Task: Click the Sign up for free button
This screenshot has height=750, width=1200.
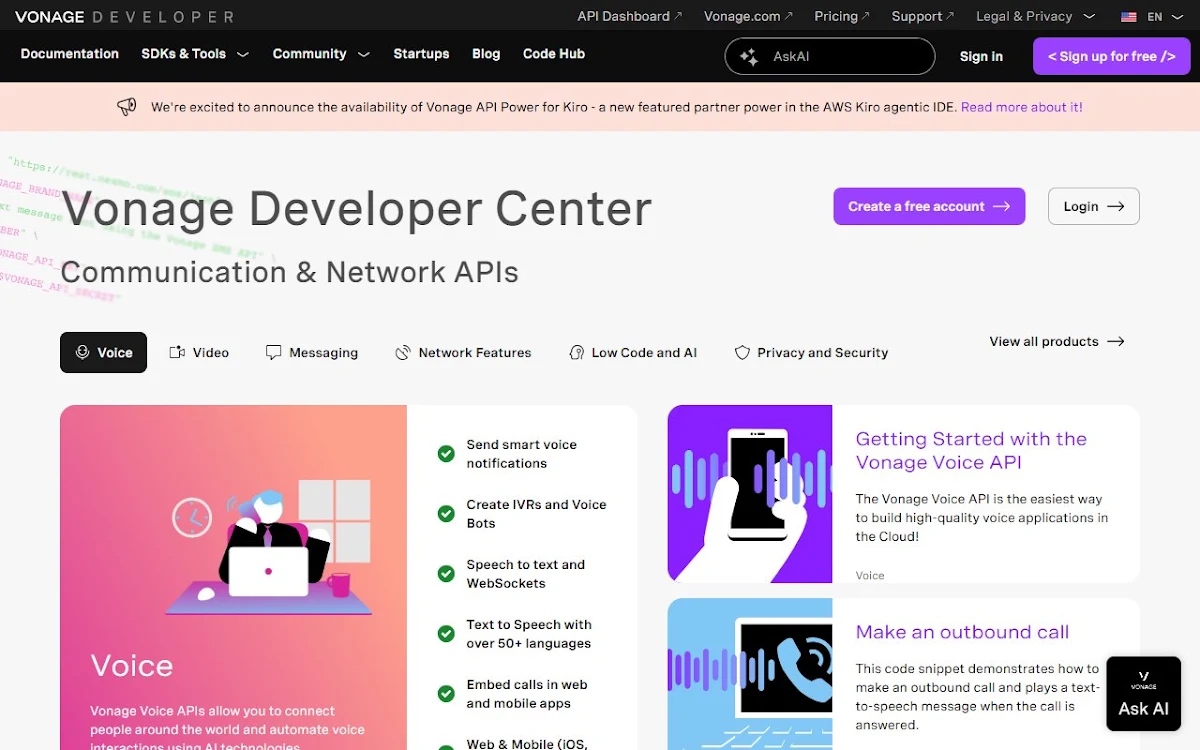Action: coord(1112,57)
